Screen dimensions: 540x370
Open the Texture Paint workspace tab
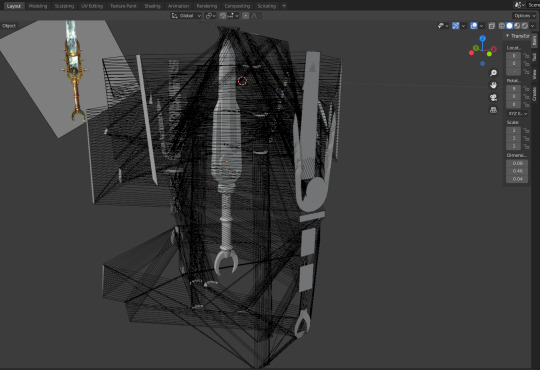tap(123, 6)
